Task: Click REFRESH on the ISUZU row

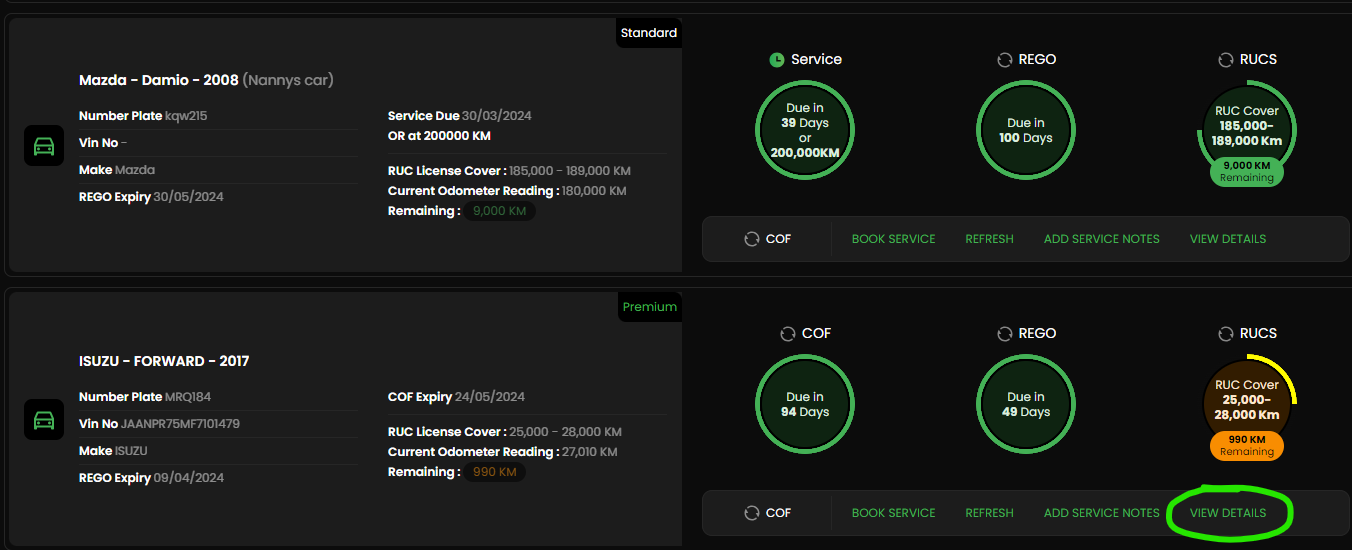Action: point(989,513)
